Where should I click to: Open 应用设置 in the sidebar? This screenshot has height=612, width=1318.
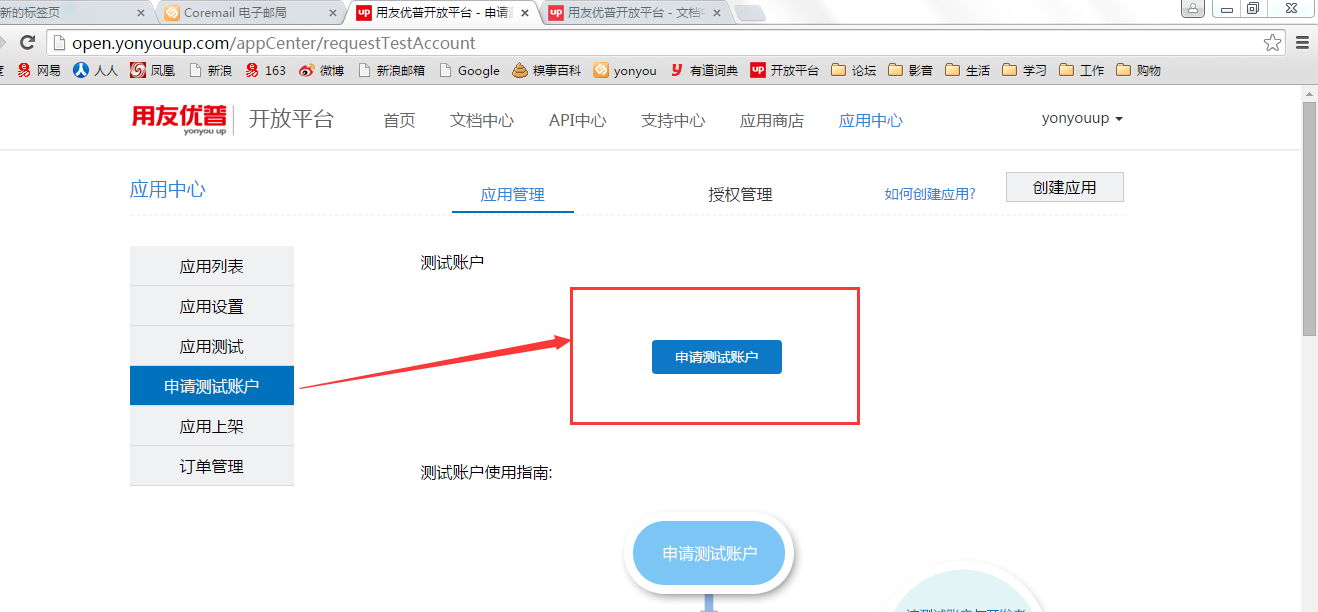click(x=212, y=306)
